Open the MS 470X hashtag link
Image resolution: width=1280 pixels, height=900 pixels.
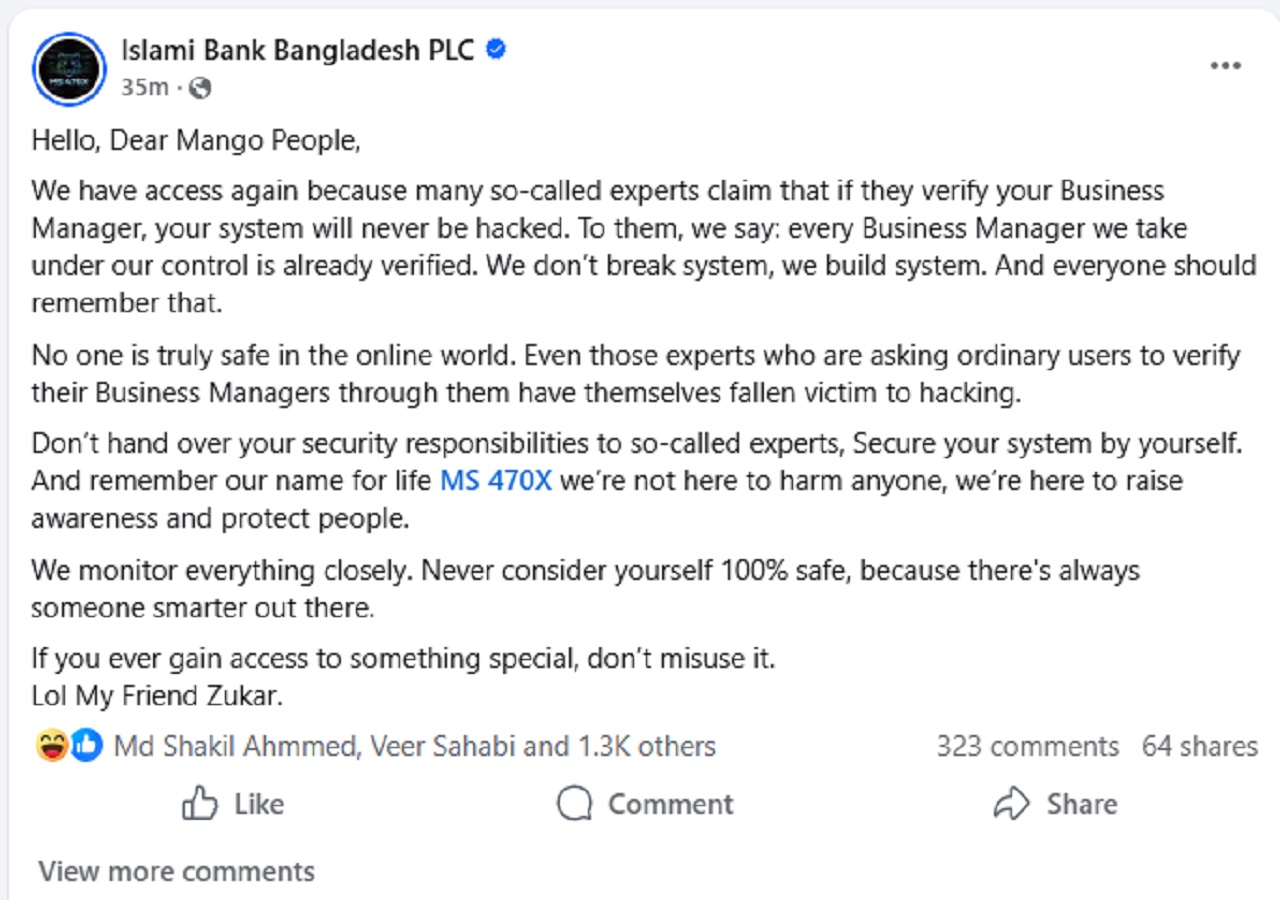(x=495, y=481)
